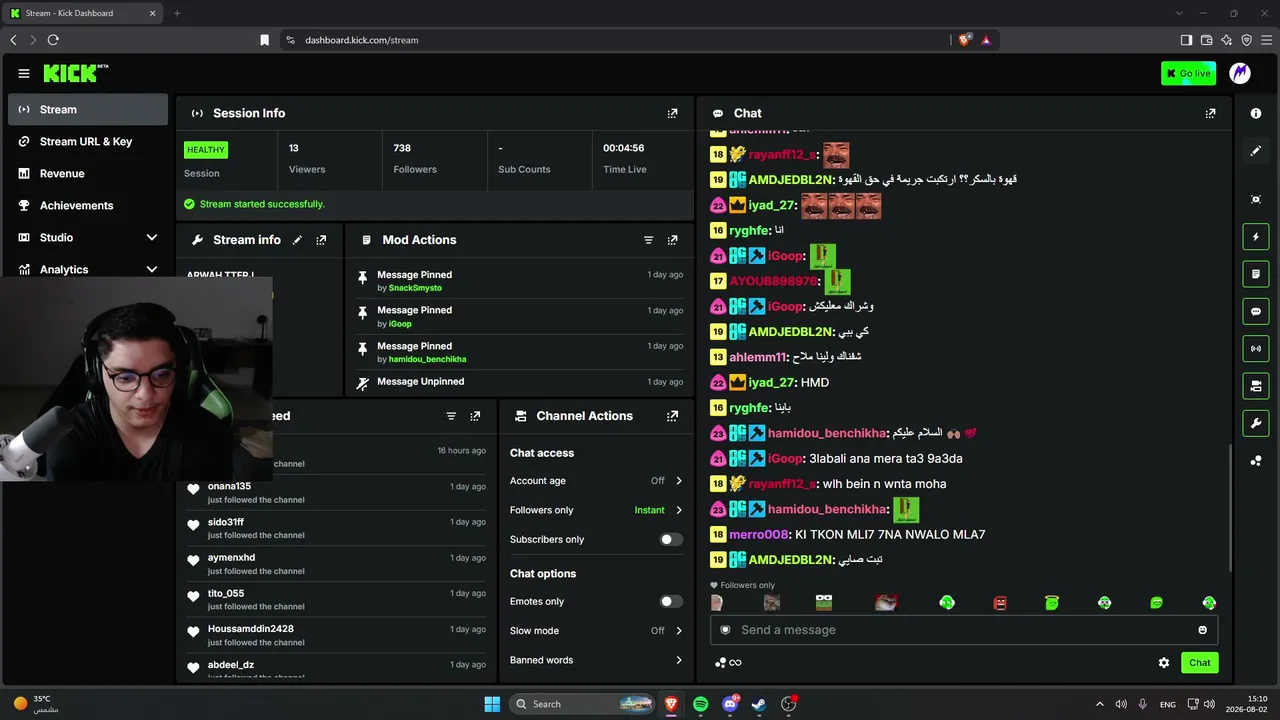Click the chat bubble icon in right rail

pyautogui.click(x=1256, y=311)
